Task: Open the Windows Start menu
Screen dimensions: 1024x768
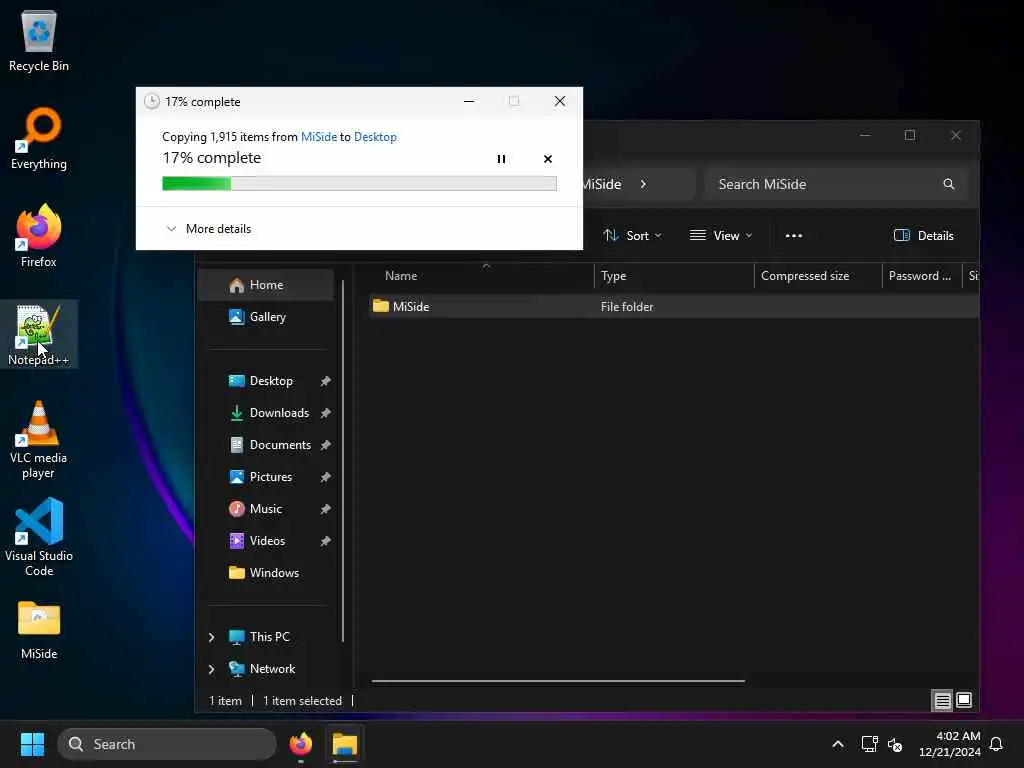Action: pyautogui.click(x=32, y=744)
